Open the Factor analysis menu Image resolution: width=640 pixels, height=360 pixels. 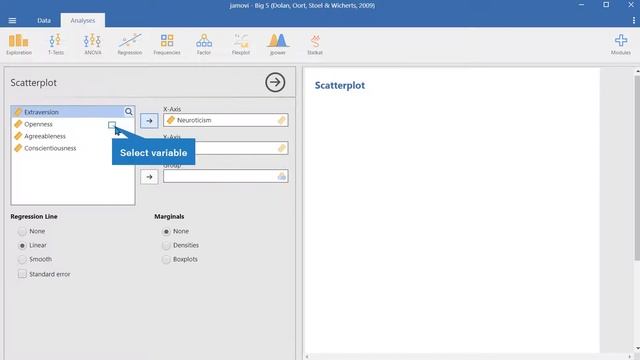(204, 44)
